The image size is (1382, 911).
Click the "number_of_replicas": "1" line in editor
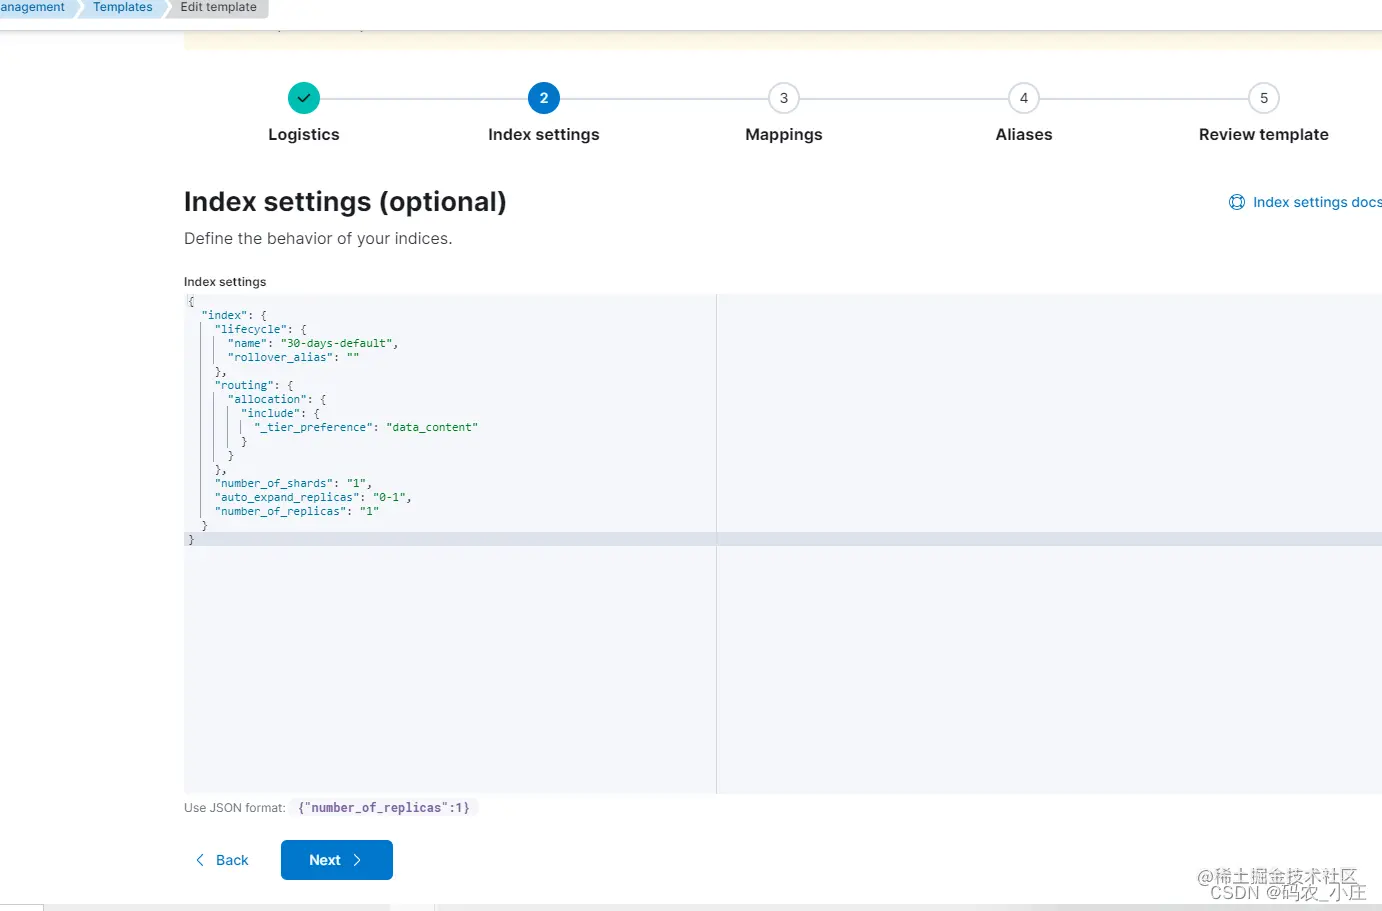point(297,511)
